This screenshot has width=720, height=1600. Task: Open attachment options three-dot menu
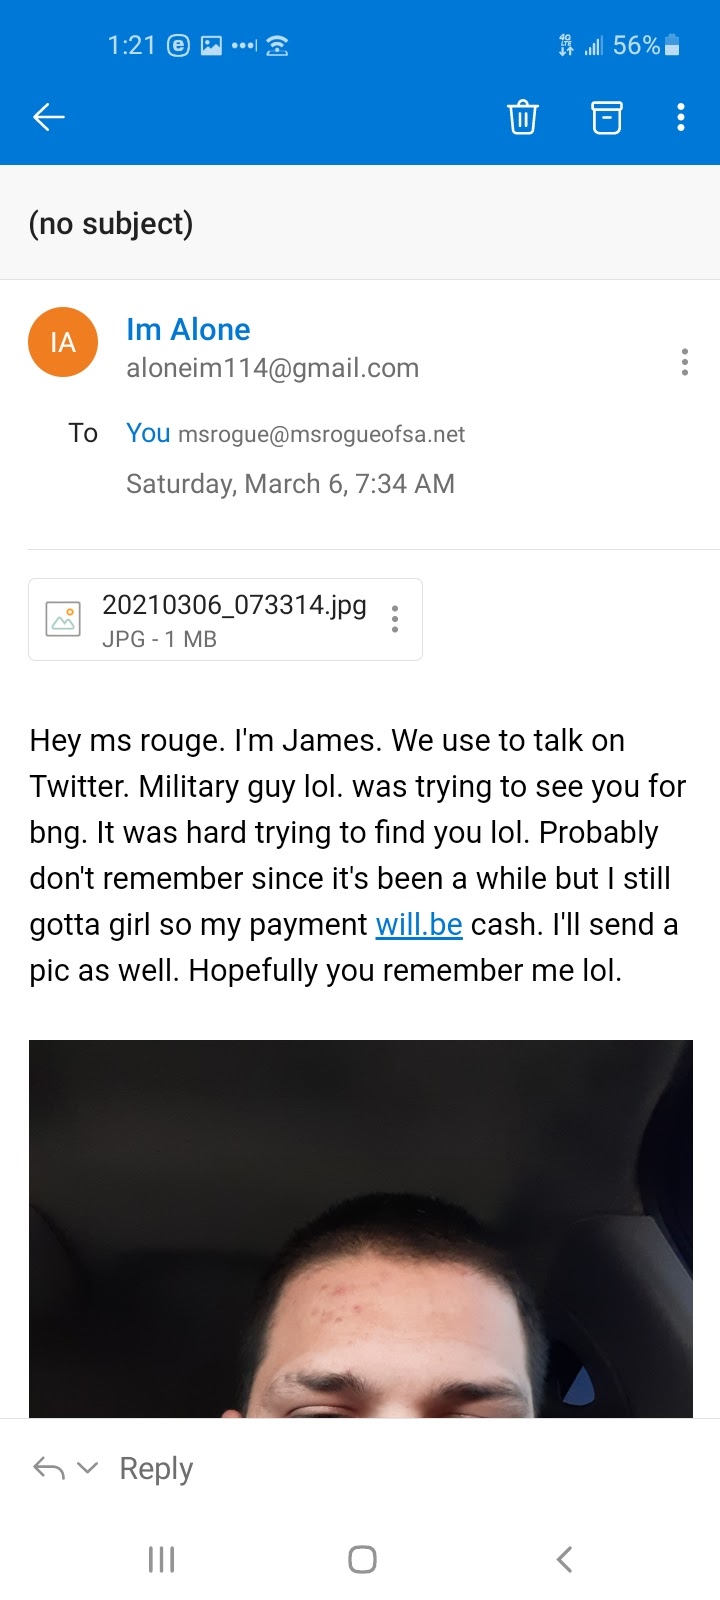pyautogui.click(x=395, y=619)
